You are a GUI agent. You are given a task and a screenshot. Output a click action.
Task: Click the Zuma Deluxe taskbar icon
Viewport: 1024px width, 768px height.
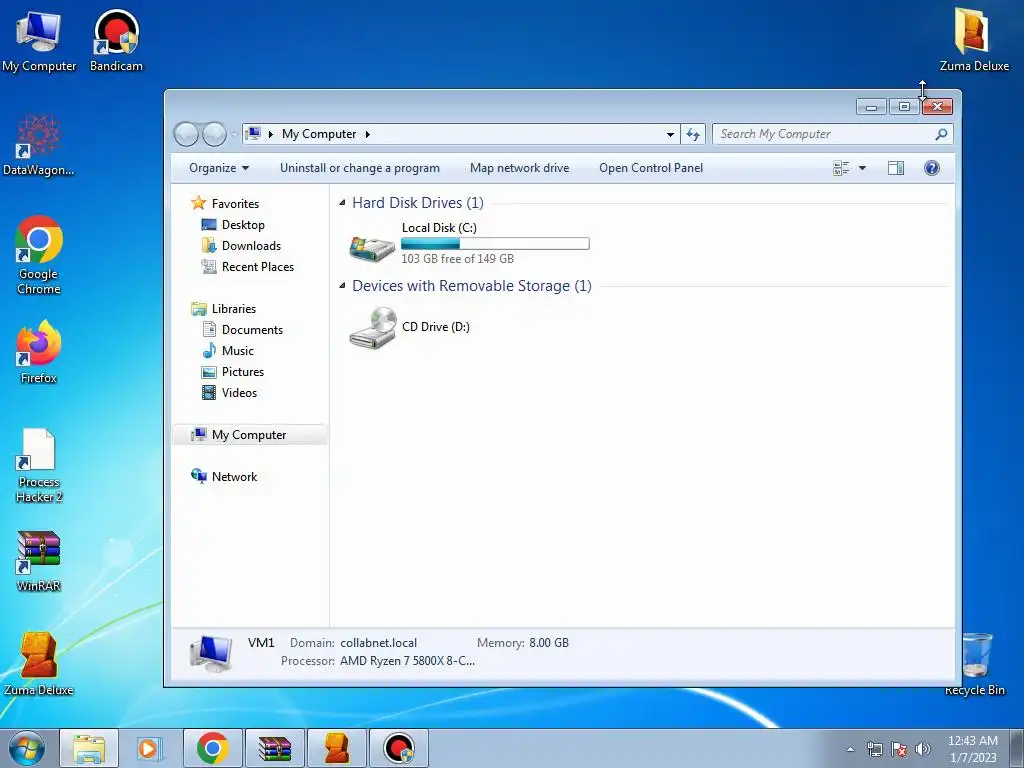(x=337, y=748)
